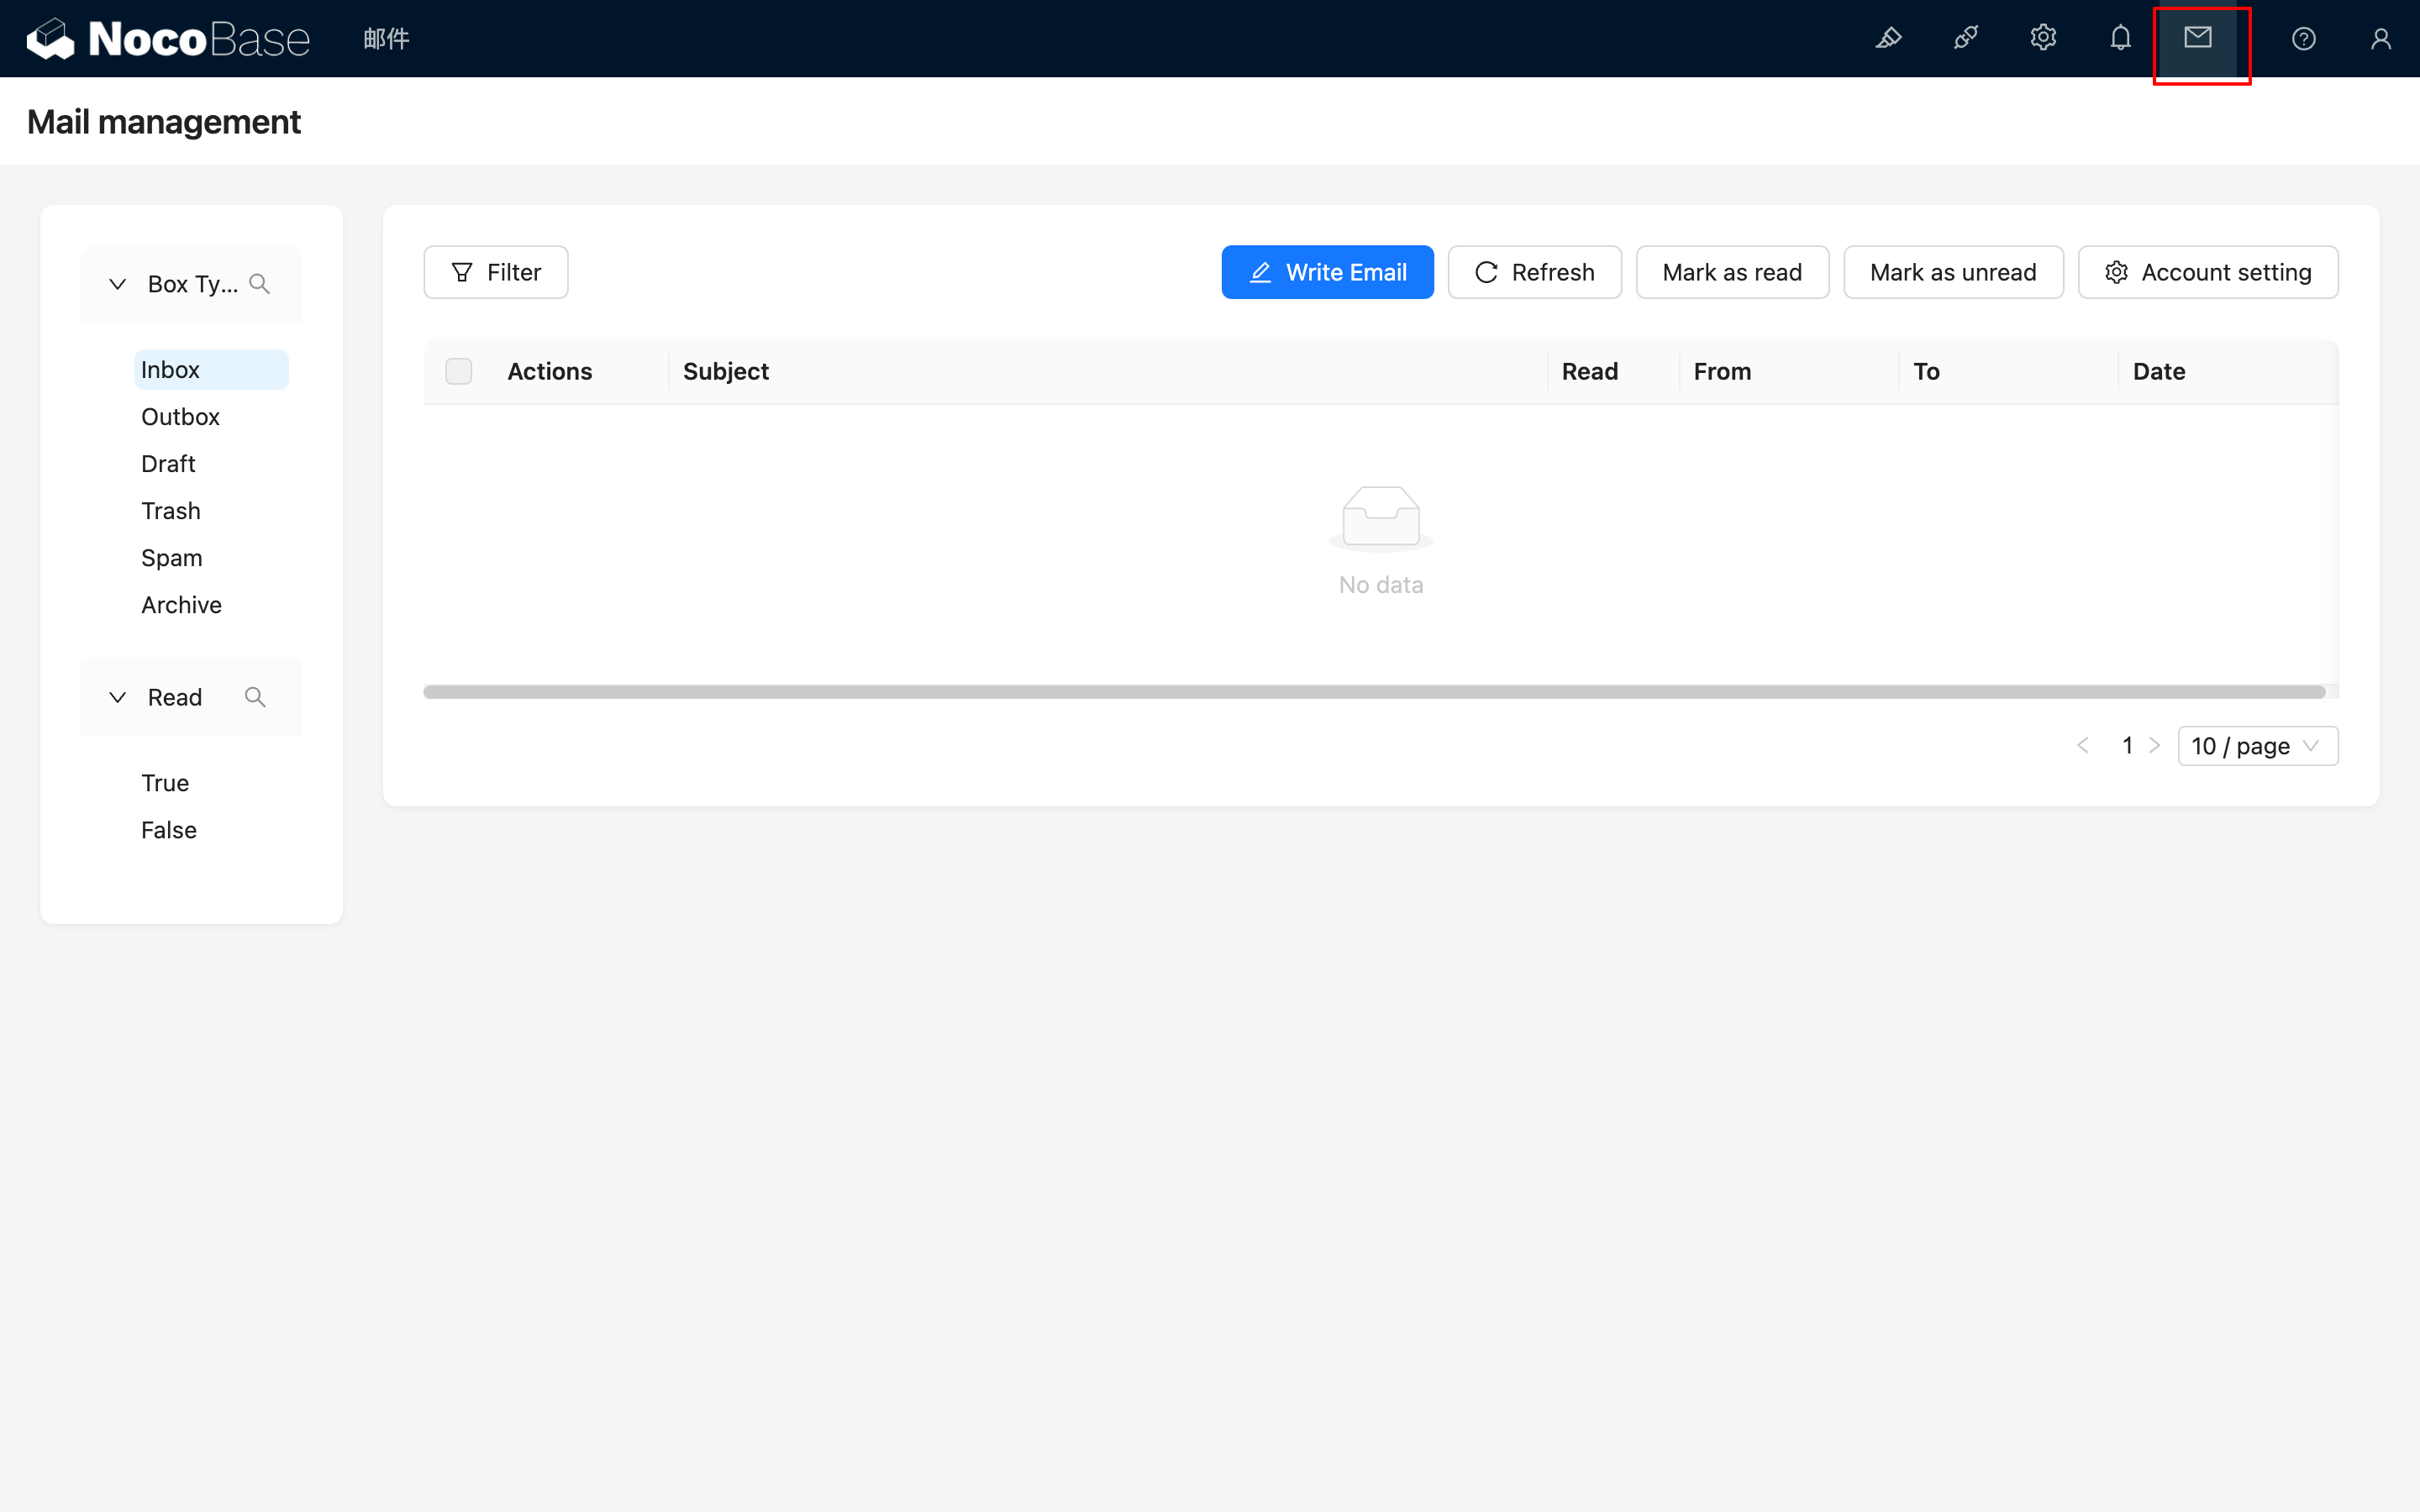2420x1512 pixels.
Task: Select the Outbox folder
Action: (x=180, y=417)
